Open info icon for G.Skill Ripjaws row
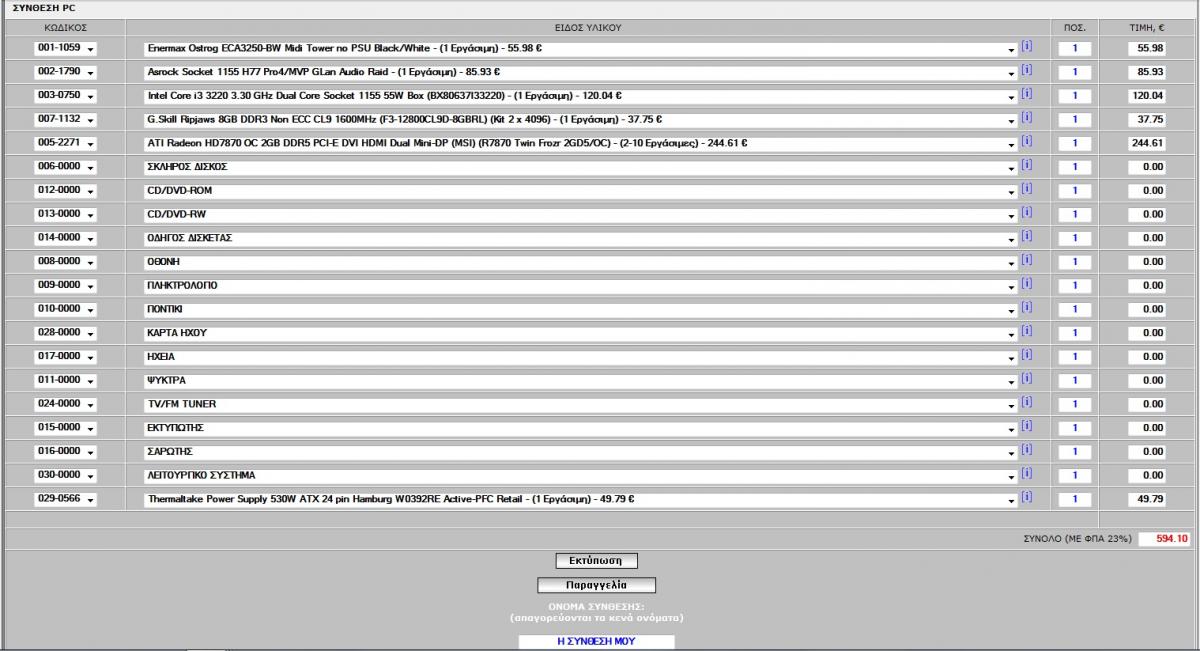The image size is (1200, 651). coord(1026,117)
